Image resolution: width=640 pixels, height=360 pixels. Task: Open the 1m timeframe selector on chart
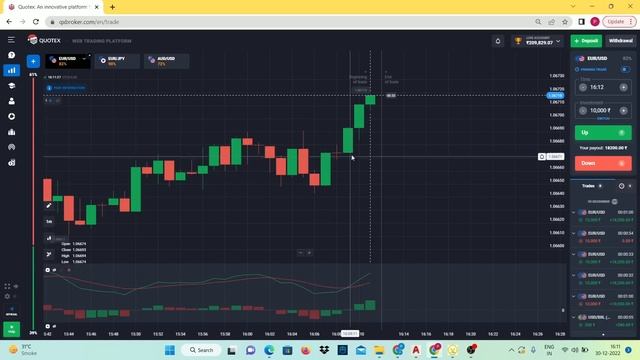point(49,221)
